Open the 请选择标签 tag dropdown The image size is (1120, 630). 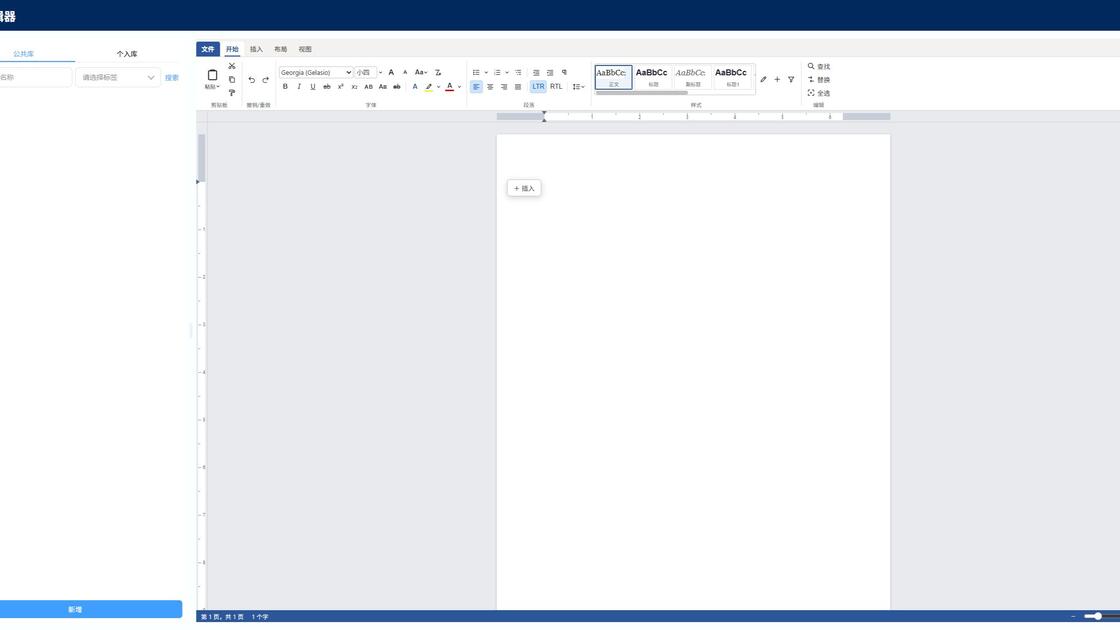[117, 77]
